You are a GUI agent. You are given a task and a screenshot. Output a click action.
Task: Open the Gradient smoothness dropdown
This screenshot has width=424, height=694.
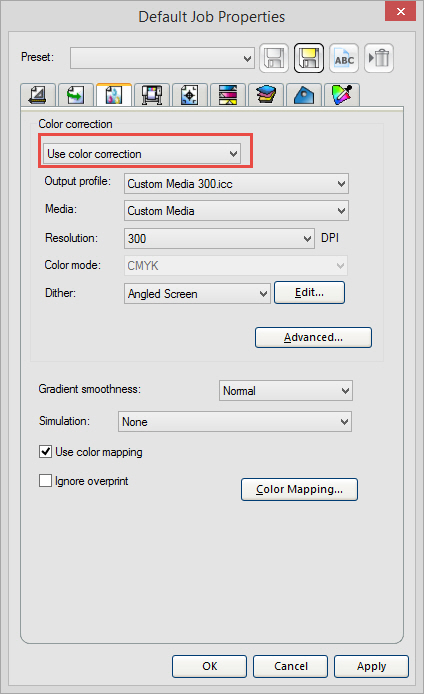point(286,391)
